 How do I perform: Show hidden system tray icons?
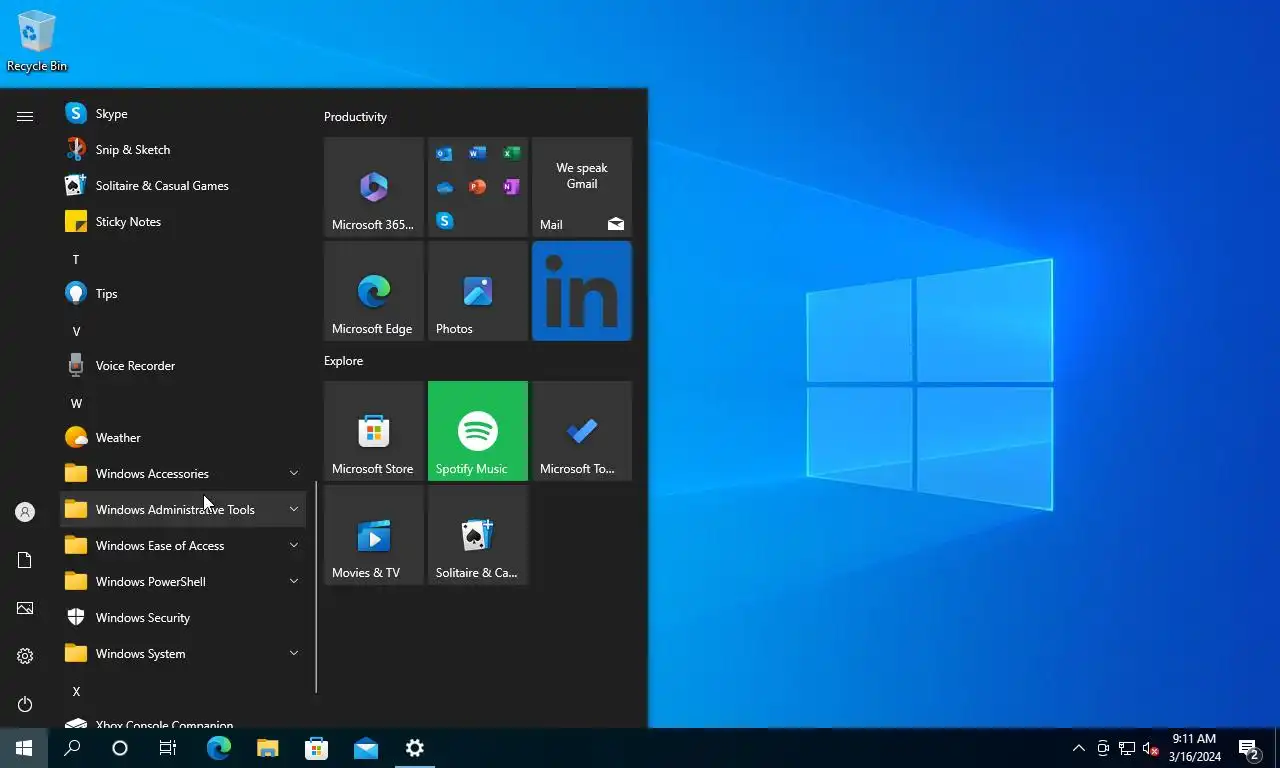(x=1078, y=748)
